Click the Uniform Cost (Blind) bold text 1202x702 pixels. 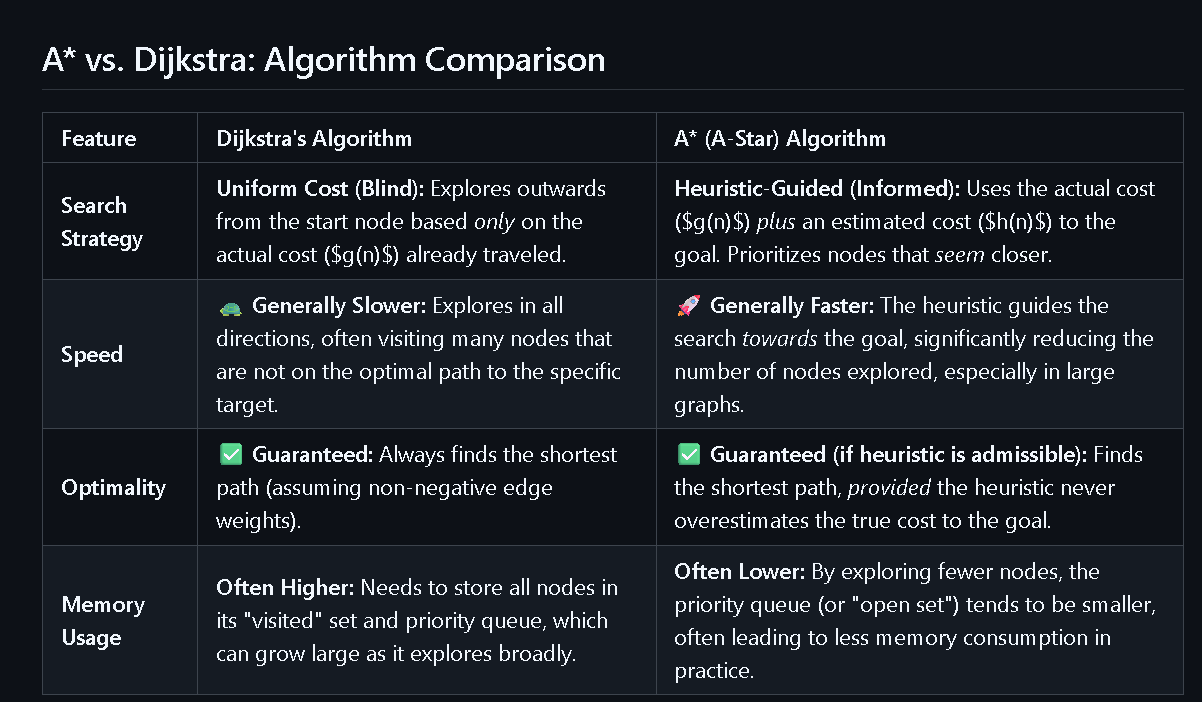(x=320, y=189)
